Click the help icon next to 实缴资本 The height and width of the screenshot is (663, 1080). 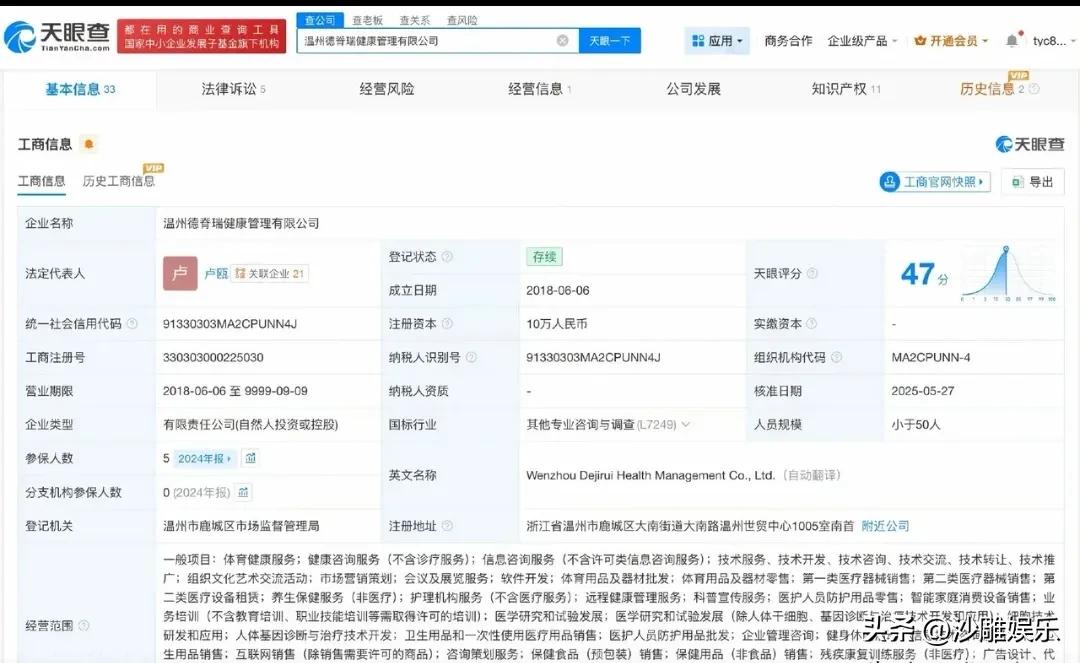[811, 324]
